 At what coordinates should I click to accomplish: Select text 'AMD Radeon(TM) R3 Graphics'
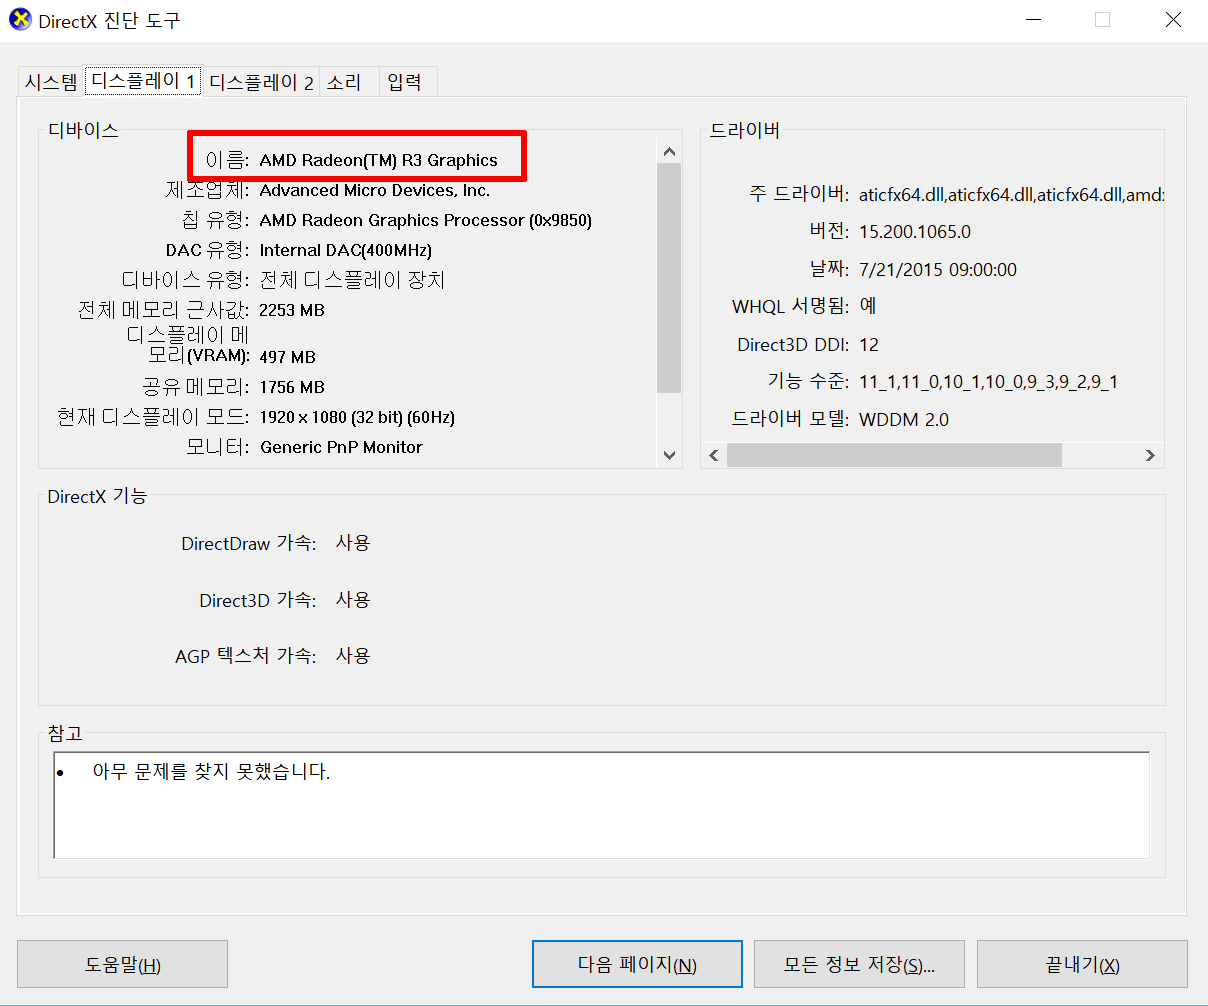378,160
